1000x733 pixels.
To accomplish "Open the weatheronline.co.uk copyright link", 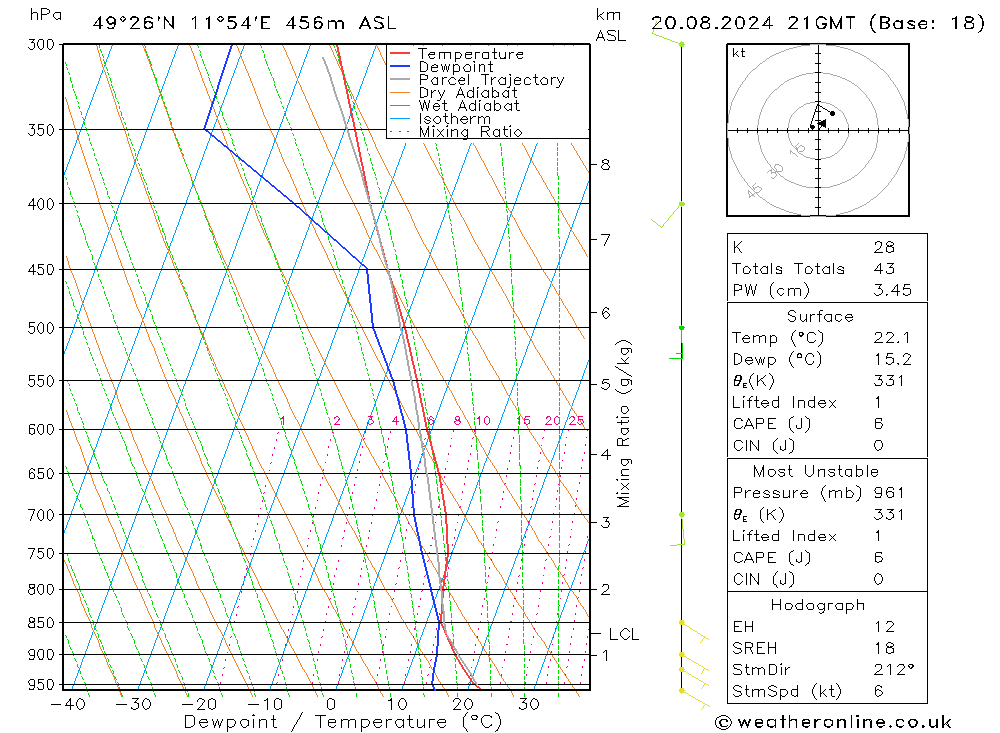I will (833, 722).
